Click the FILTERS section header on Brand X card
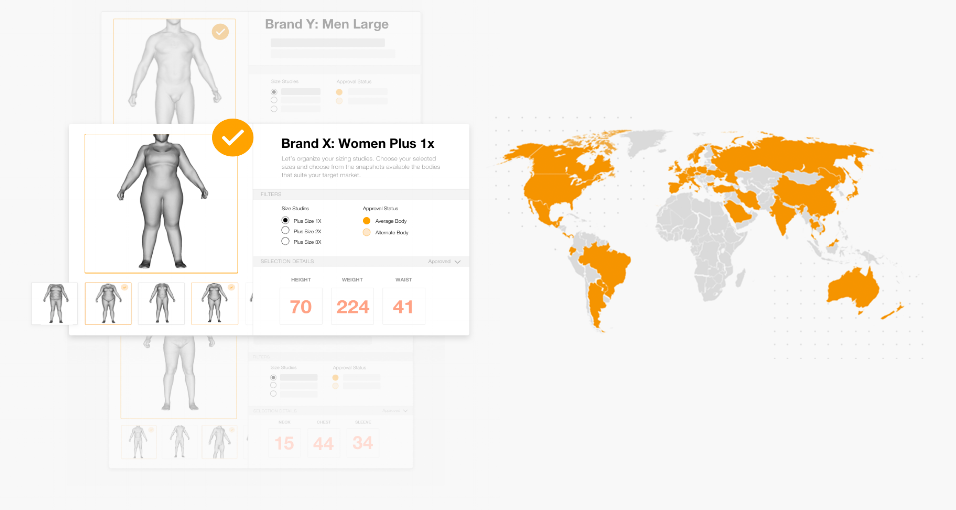The width and height of the screenshot is (956, 510). (361, 194)
